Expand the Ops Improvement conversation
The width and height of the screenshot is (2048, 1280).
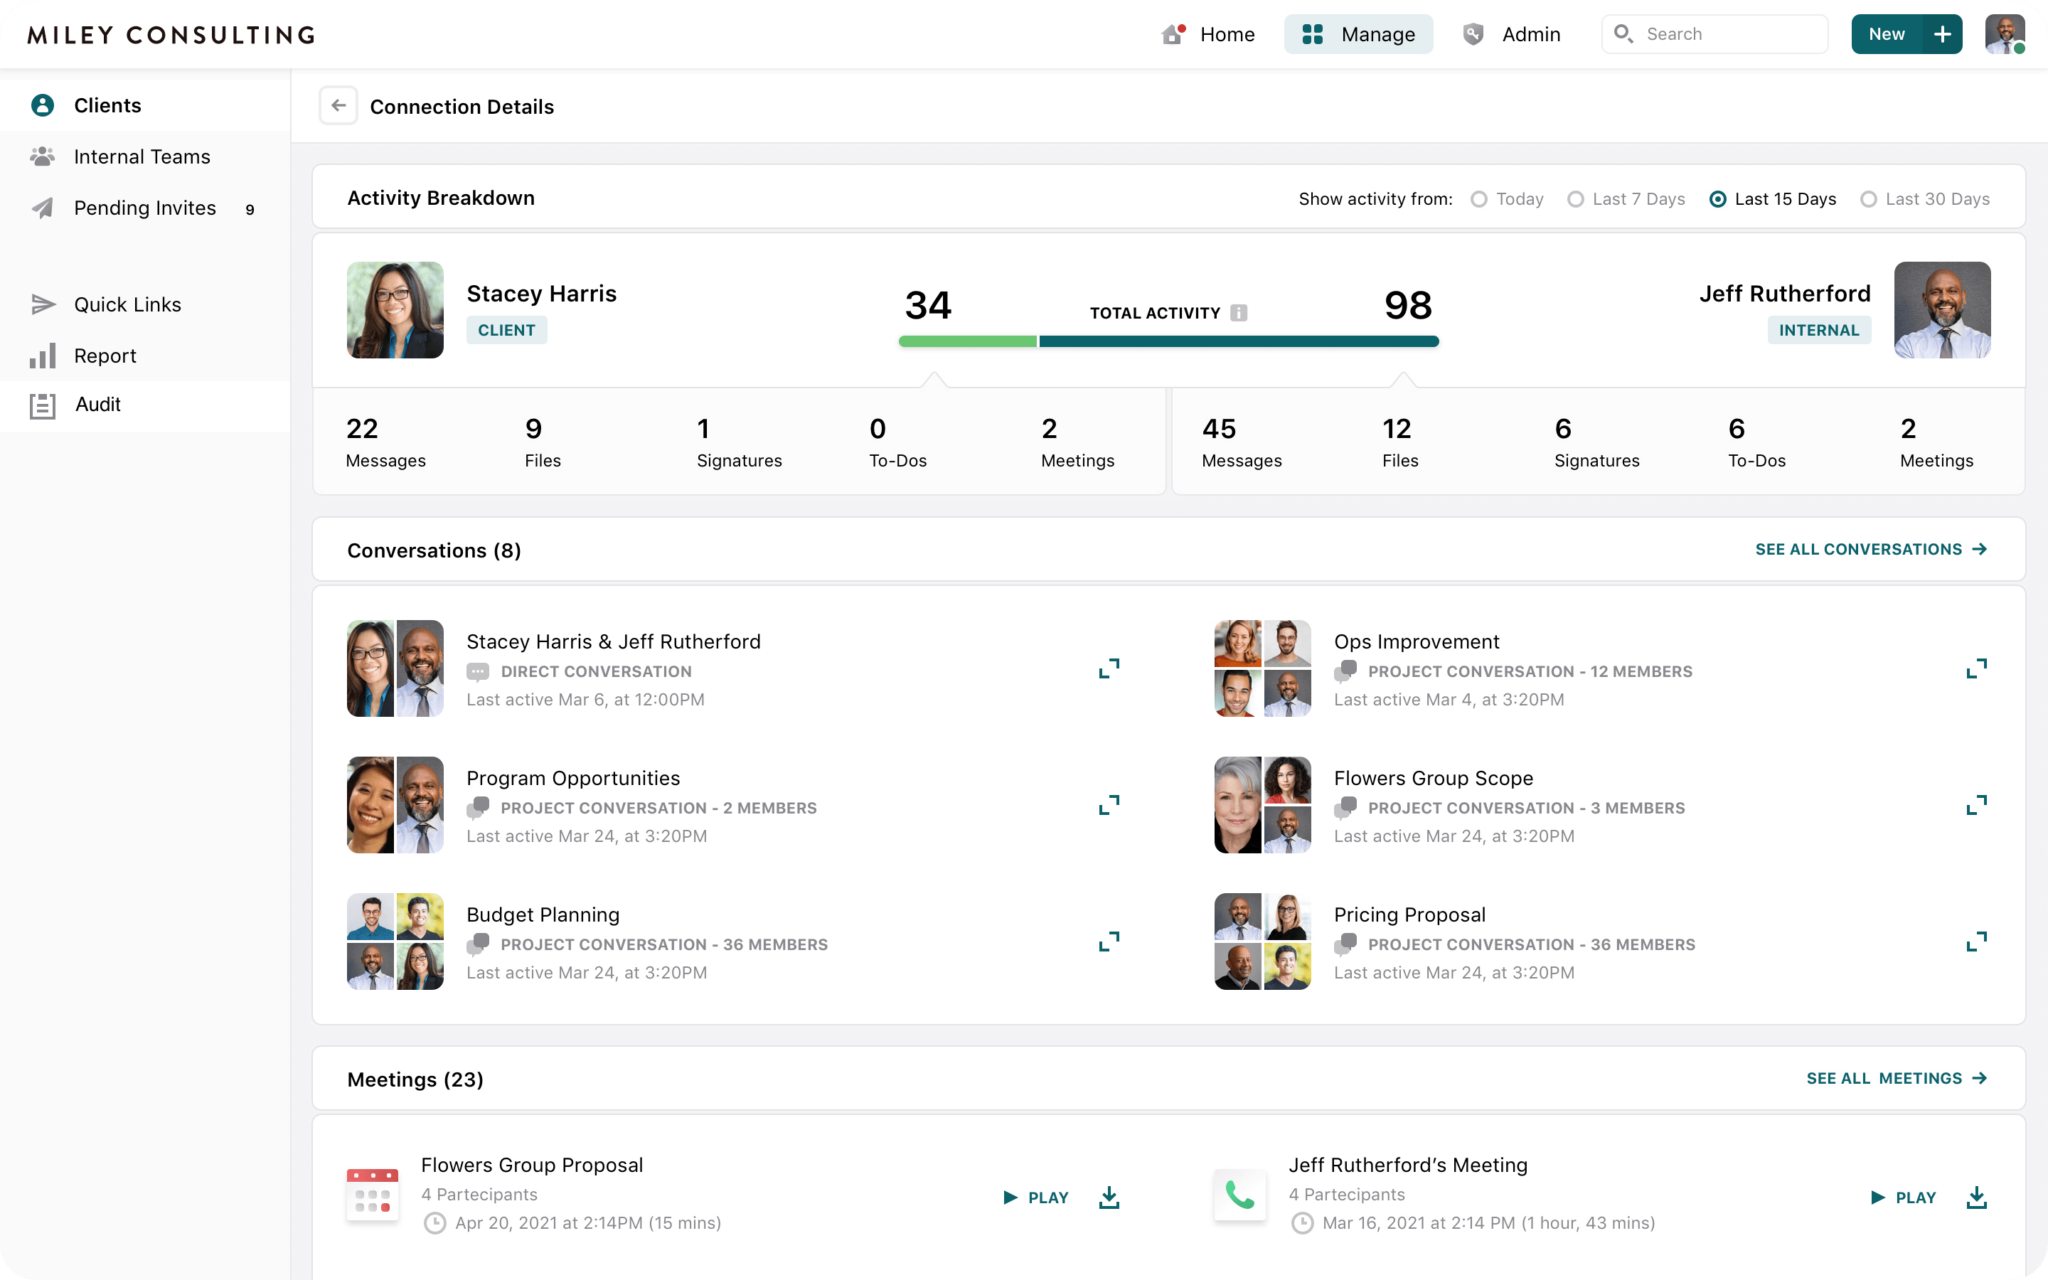click(1977, 668)
